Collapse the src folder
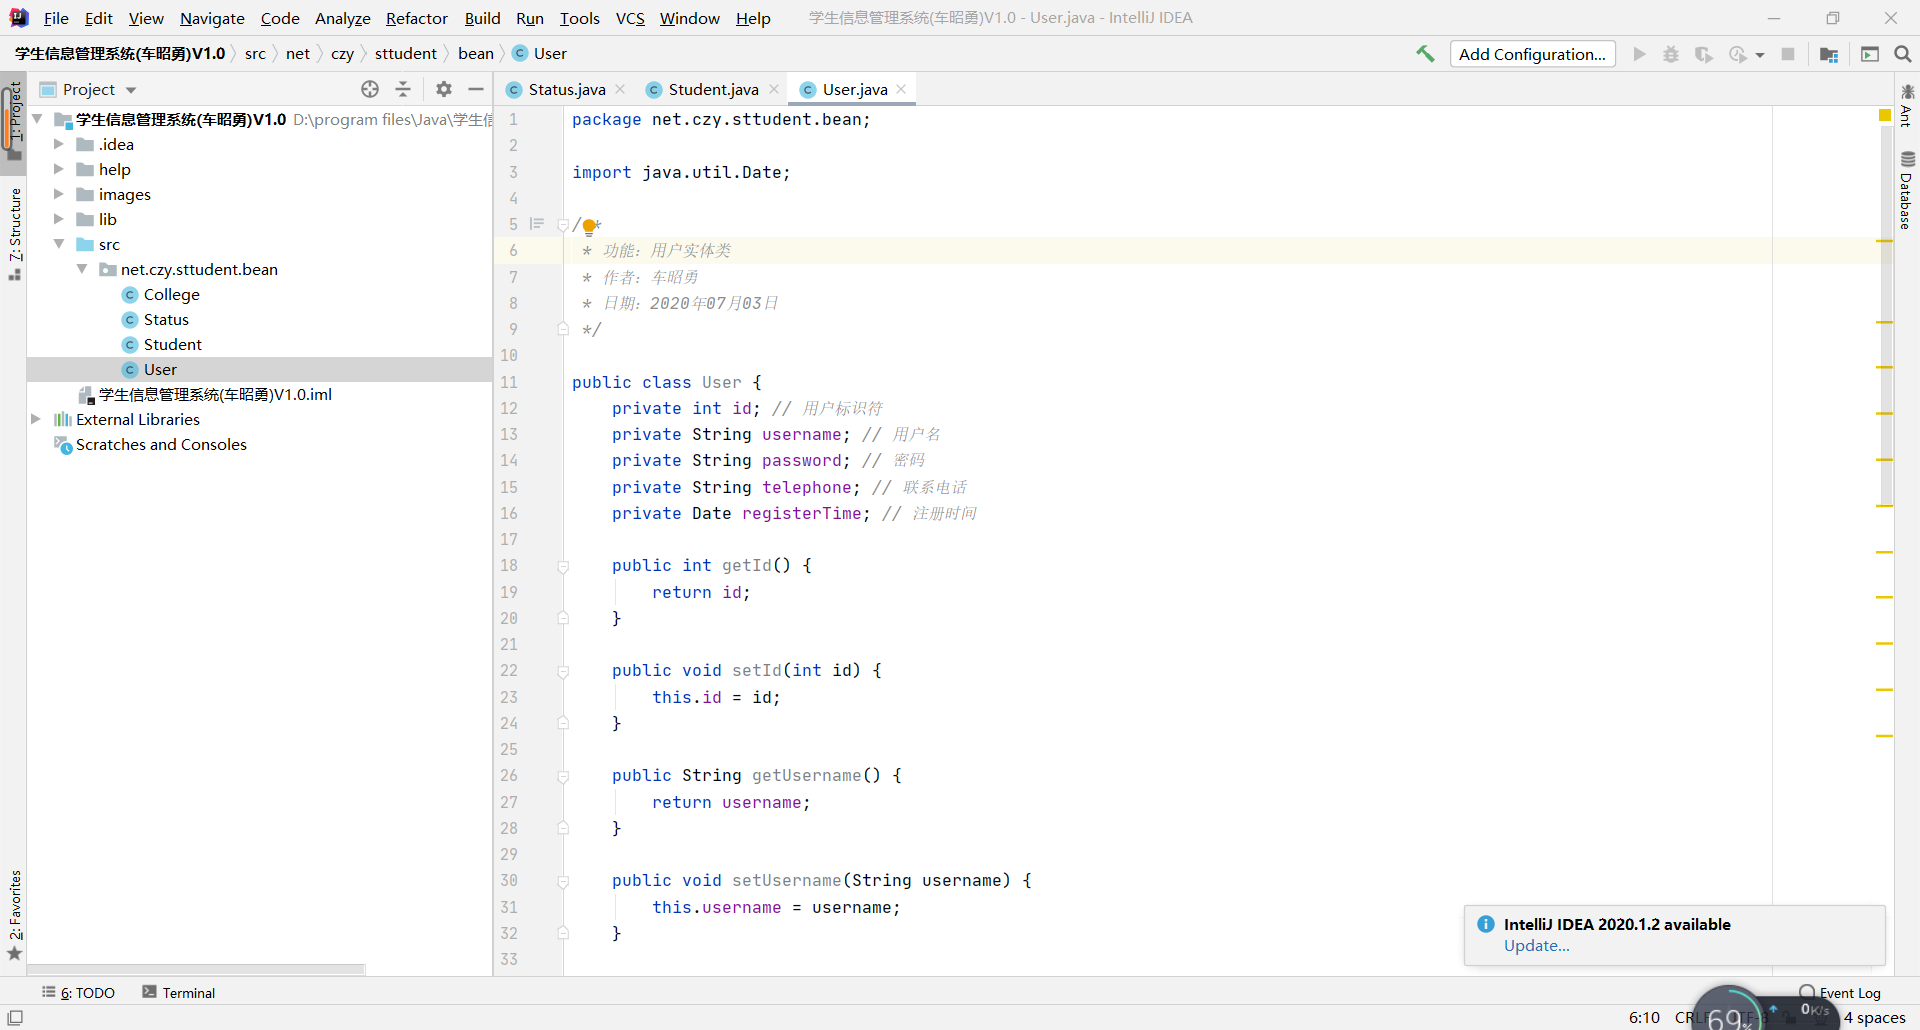 point(58,244)
